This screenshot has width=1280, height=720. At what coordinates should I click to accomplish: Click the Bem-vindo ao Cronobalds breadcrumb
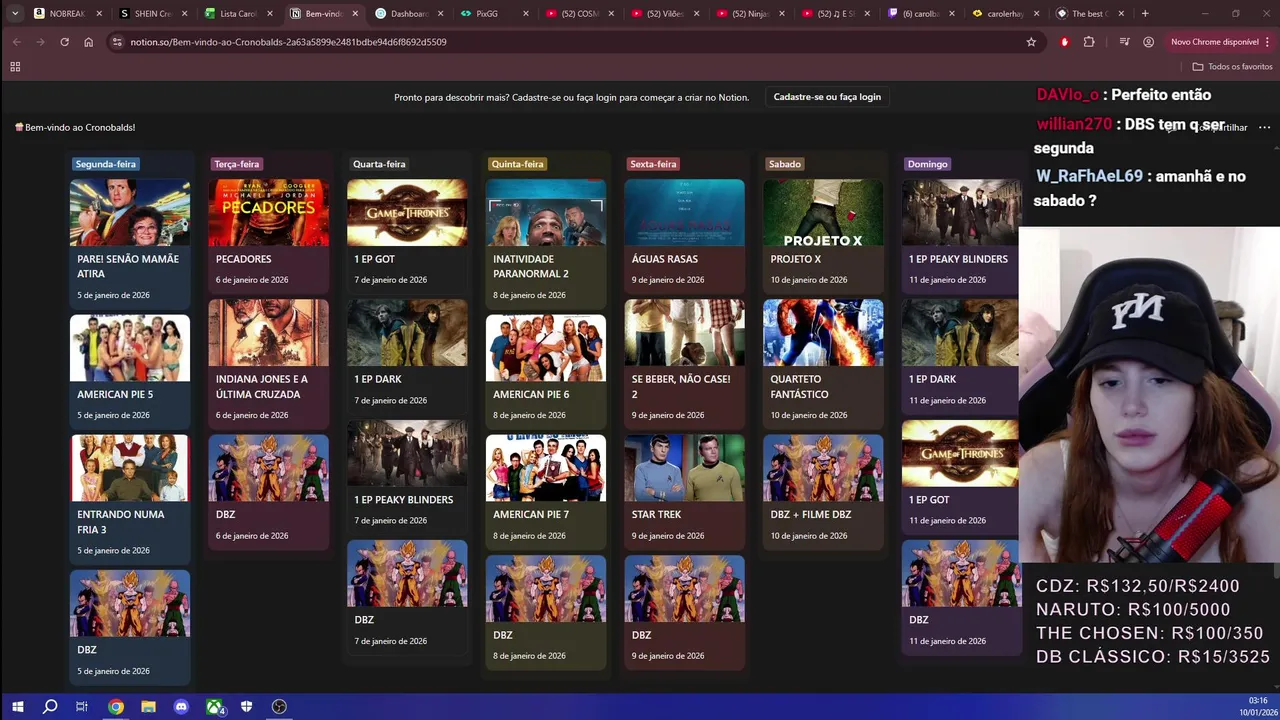pos(75,127)
